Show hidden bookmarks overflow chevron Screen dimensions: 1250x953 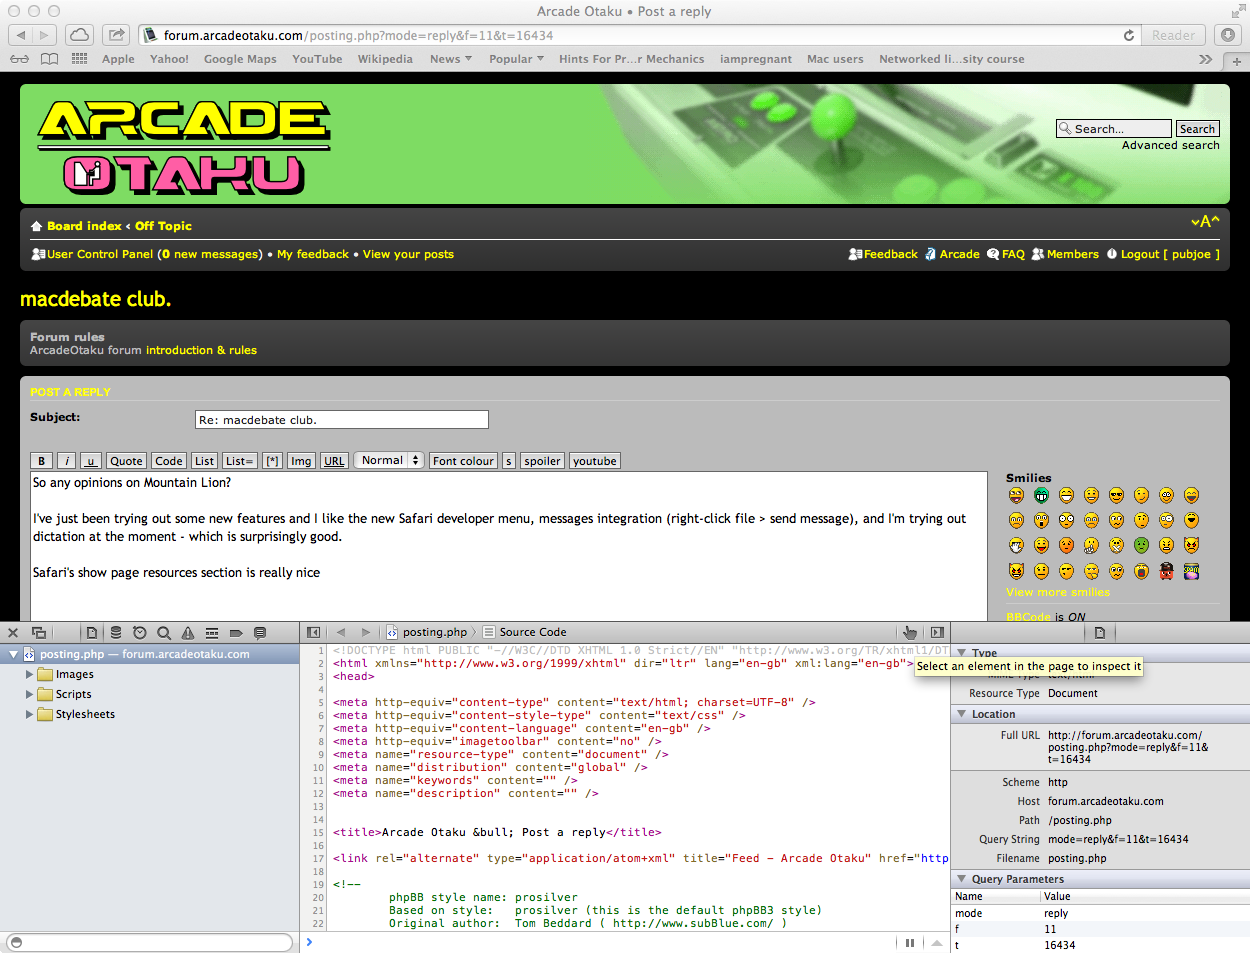1206,59
